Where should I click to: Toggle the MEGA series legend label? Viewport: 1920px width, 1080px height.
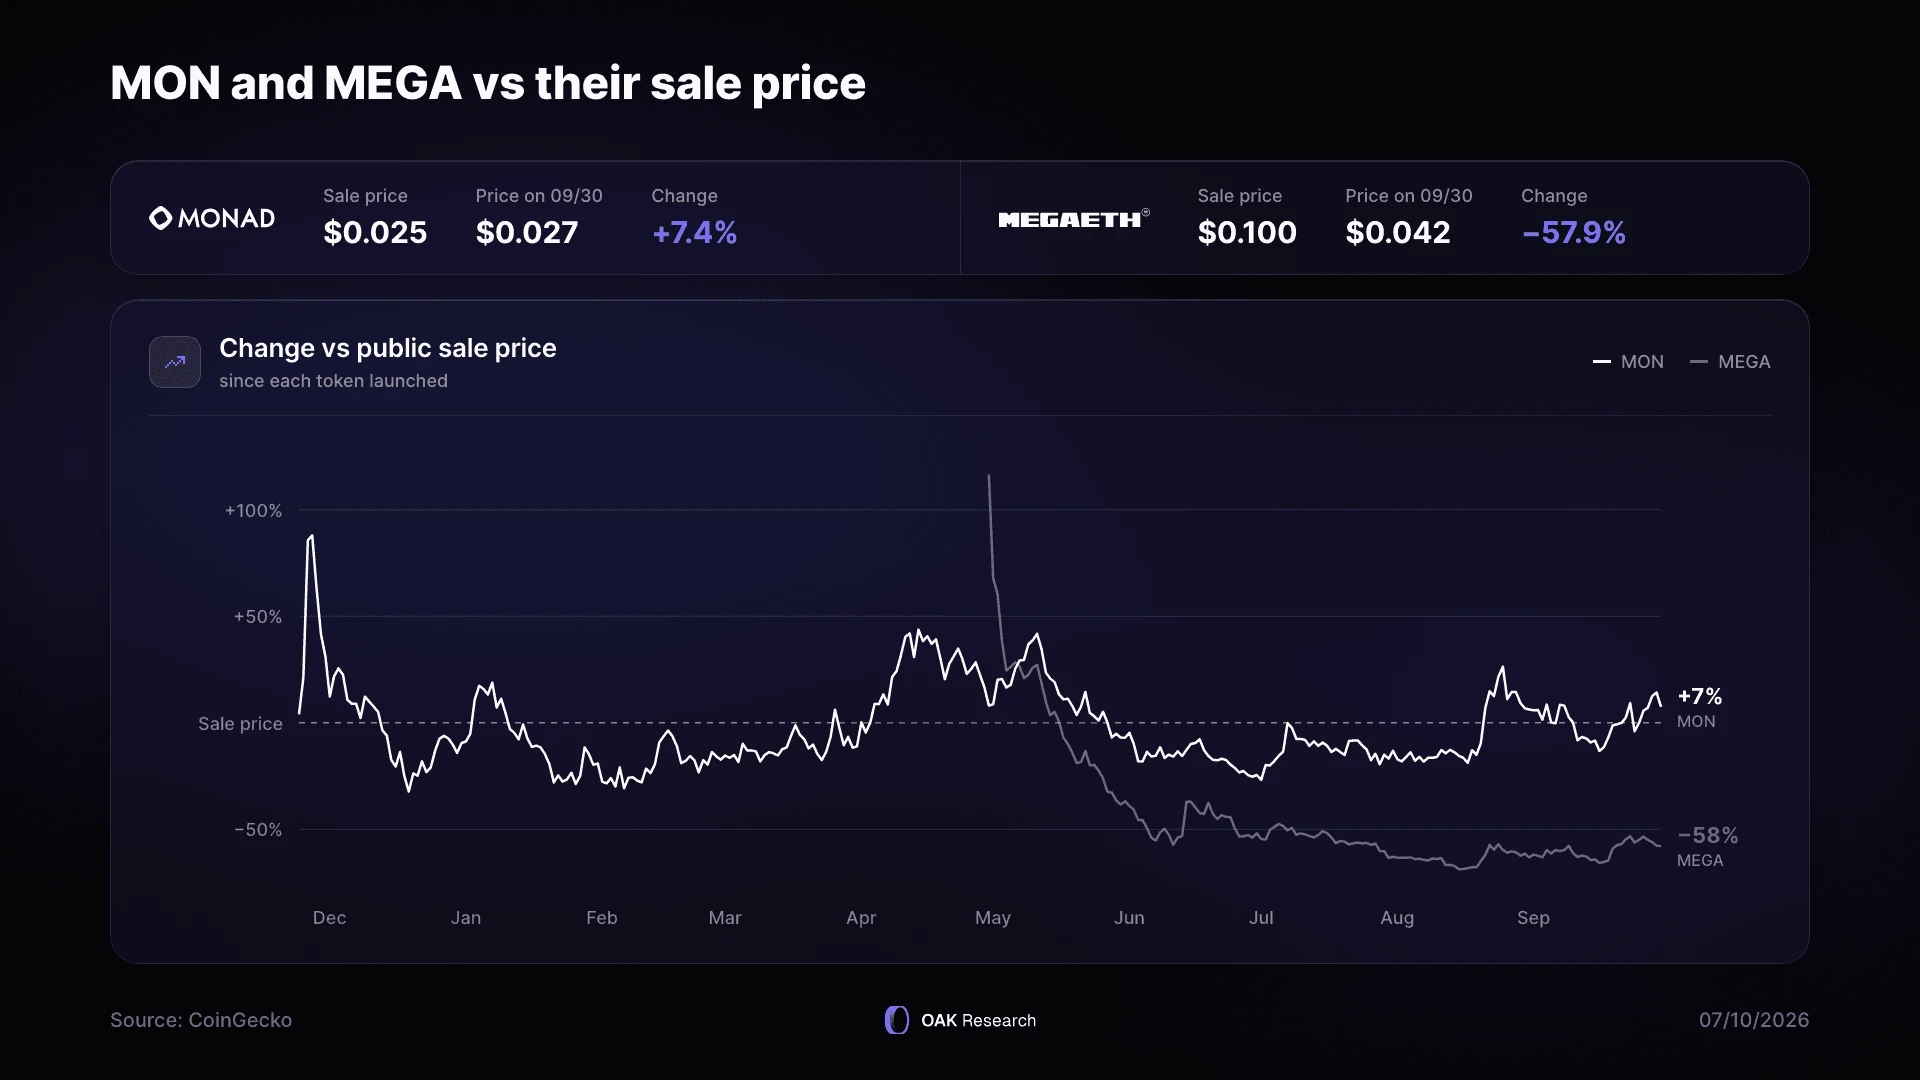coord(1744,362)
